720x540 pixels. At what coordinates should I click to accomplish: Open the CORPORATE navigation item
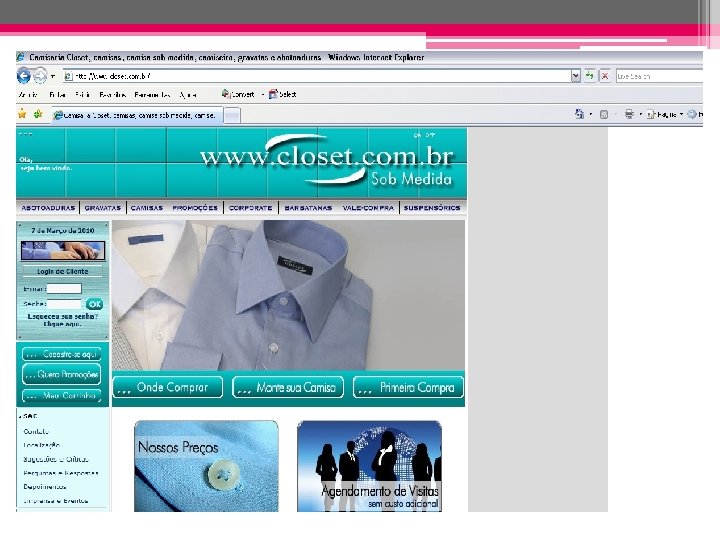251,208
